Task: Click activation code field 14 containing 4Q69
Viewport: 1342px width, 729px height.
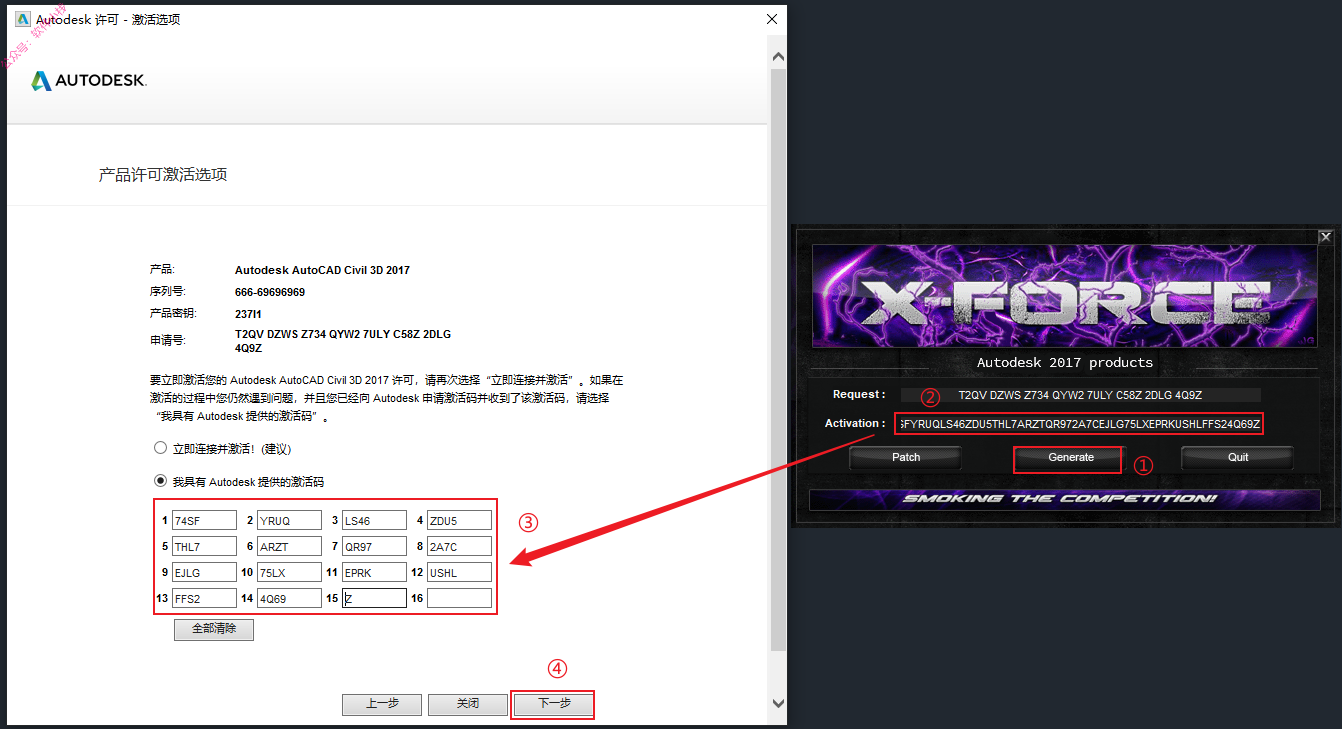Action: (x=289, y=598)
